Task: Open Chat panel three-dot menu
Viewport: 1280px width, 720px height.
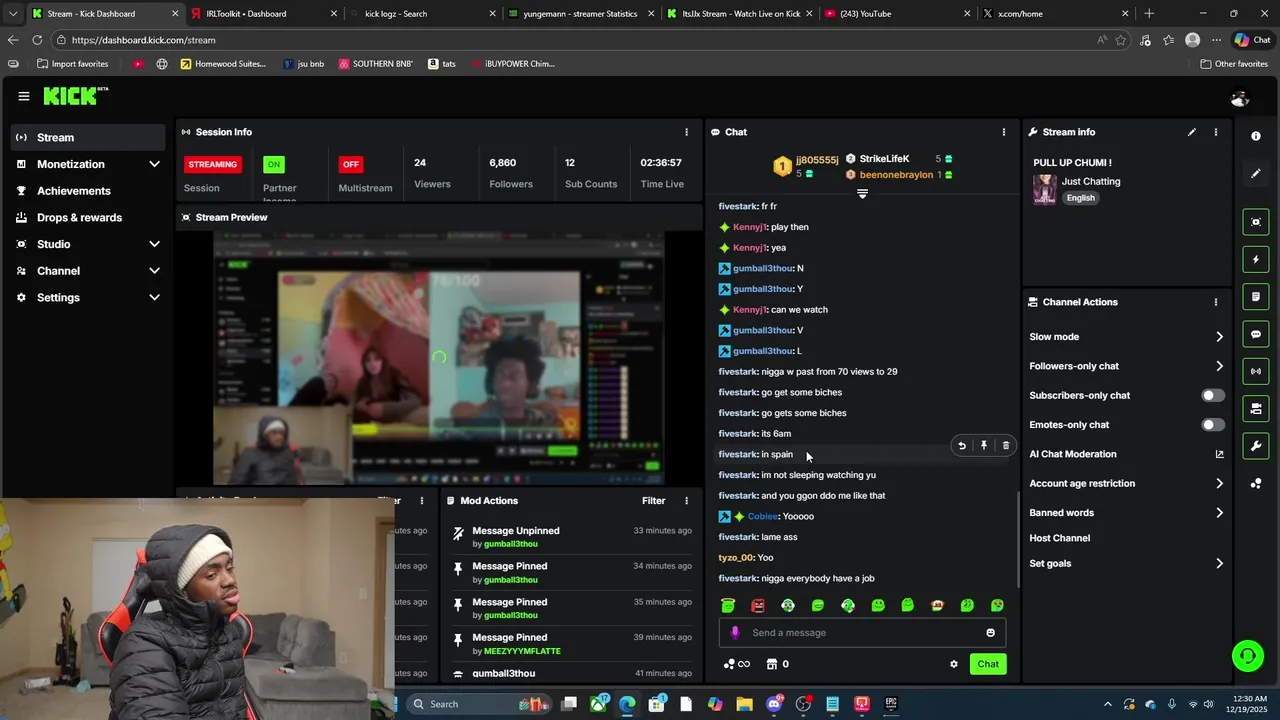Action: click(1004, 132)
